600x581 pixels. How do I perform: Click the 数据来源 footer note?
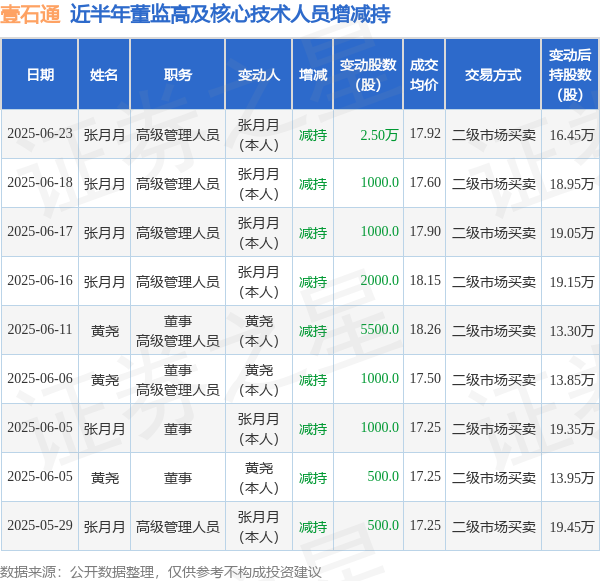point(160,572)
